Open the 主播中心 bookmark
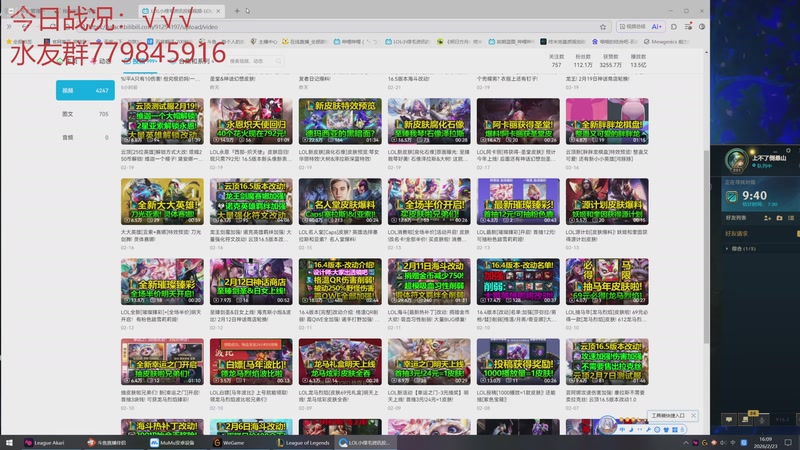The width and height of the screenshot is (800, 450). coord(264,42)
